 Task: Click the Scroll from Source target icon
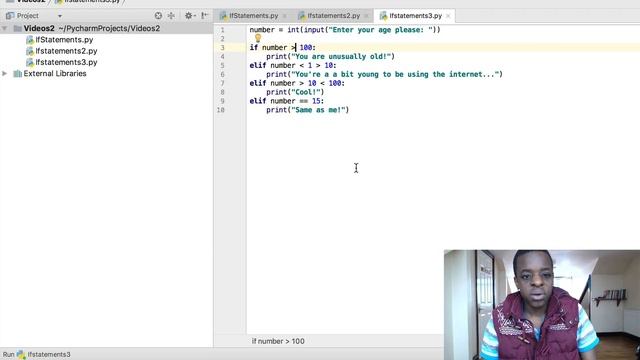coord(158,16)
